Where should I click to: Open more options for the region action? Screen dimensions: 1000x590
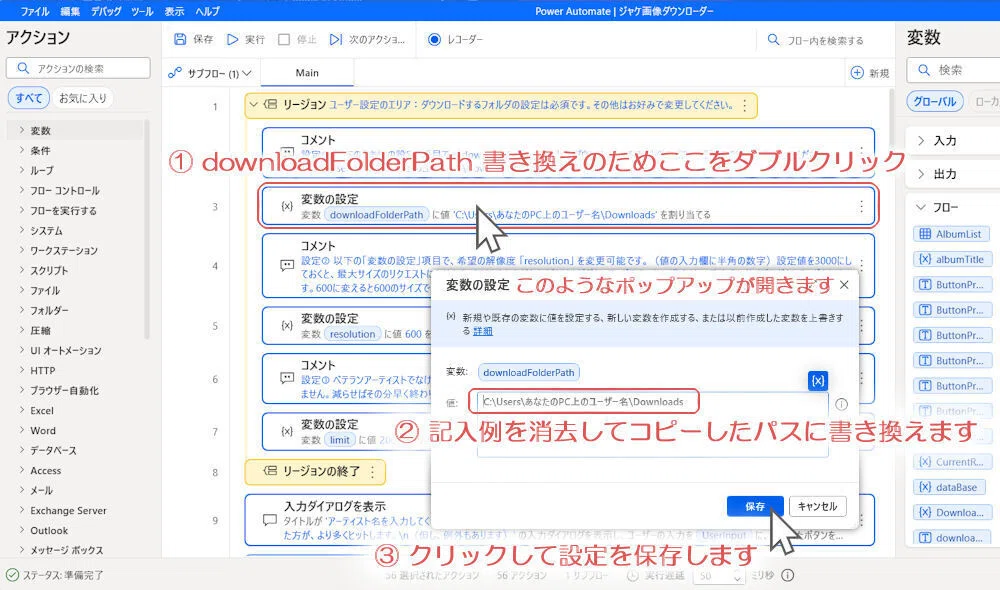coord(745,106)
